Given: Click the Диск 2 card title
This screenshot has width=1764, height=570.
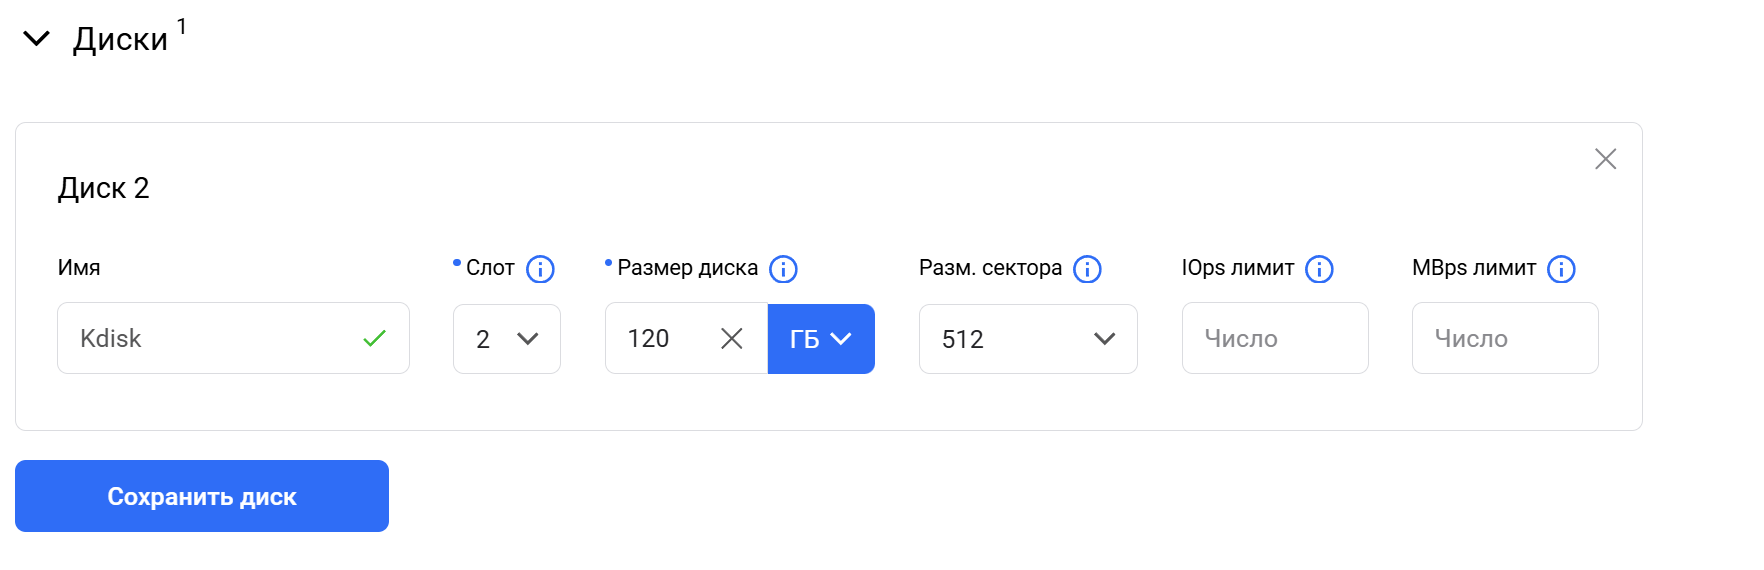Looking at the screenshot, I should 104,188.
